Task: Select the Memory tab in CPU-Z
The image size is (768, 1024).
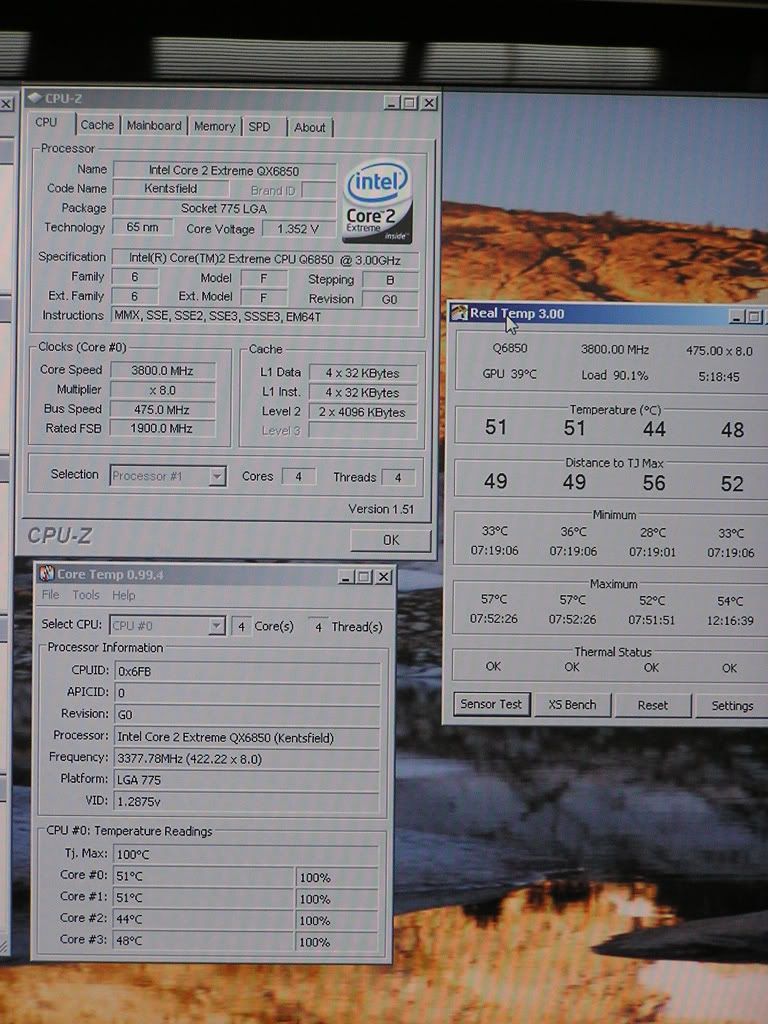Action: 214,127
